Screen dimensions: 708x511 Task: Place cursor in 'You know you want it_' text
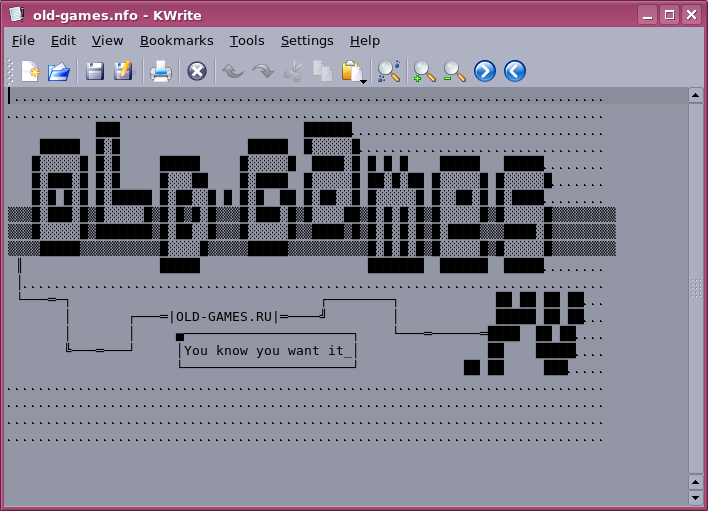click(267, 351)
